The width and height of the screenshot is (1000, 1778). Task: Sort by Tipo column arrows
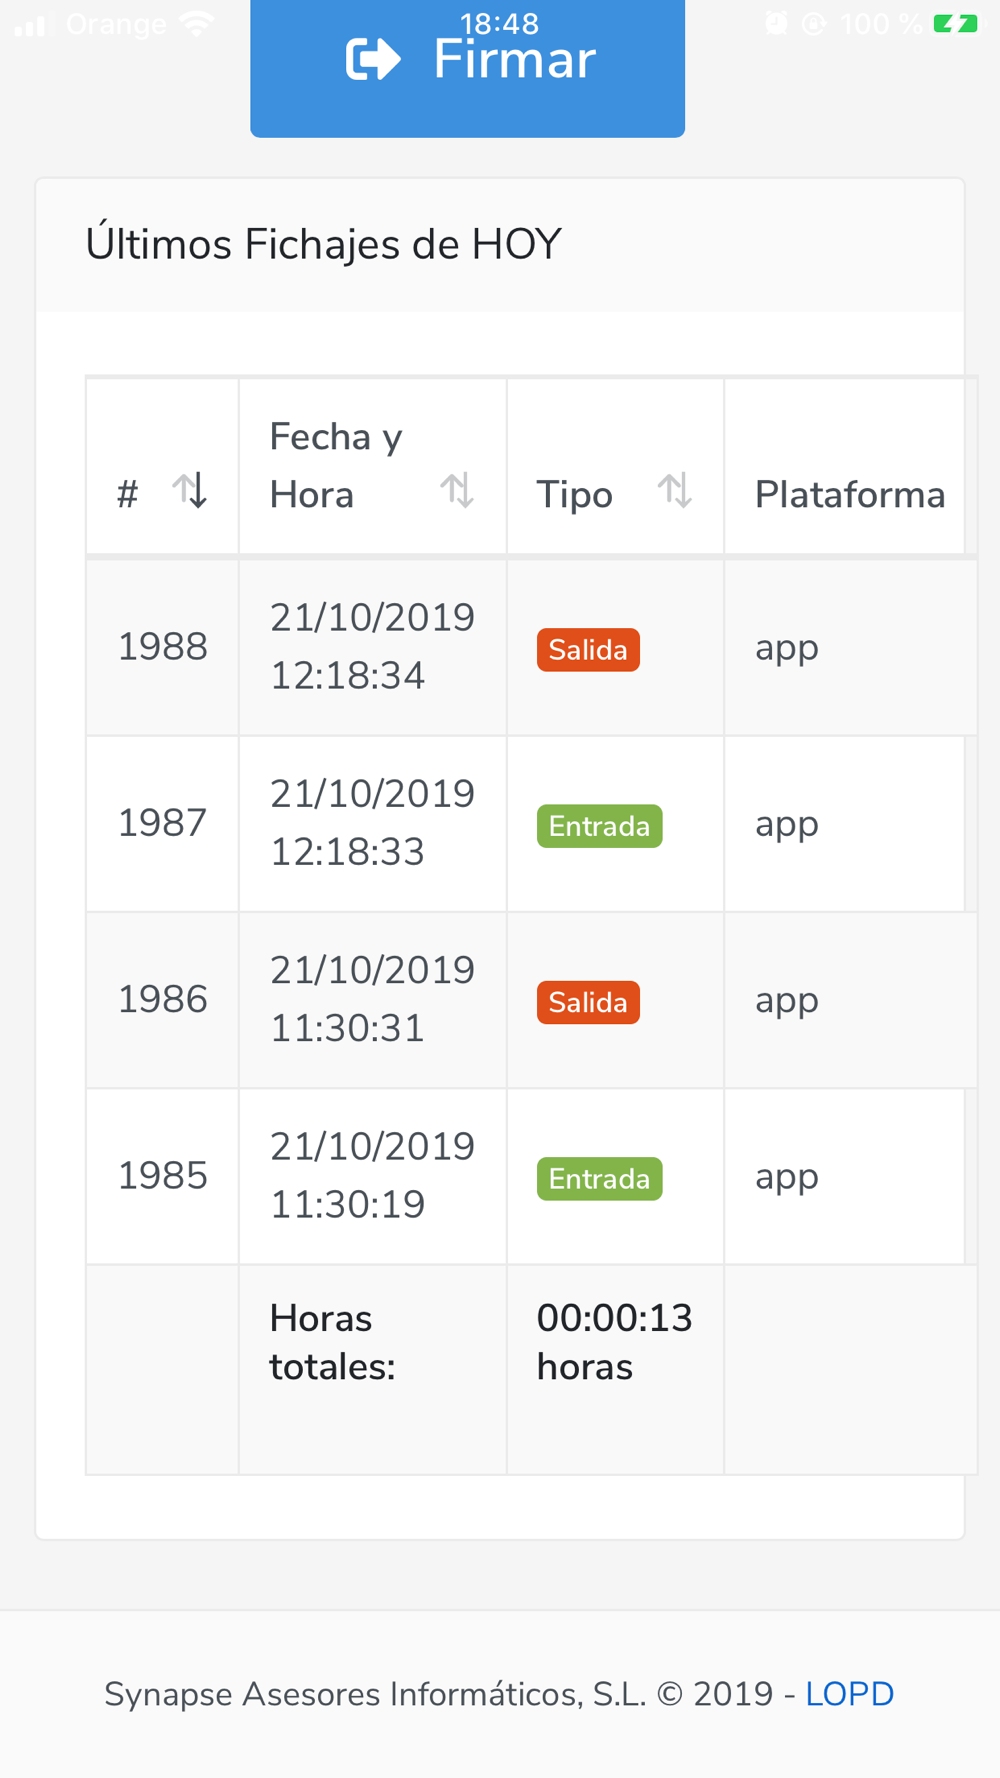click(675, 491)
